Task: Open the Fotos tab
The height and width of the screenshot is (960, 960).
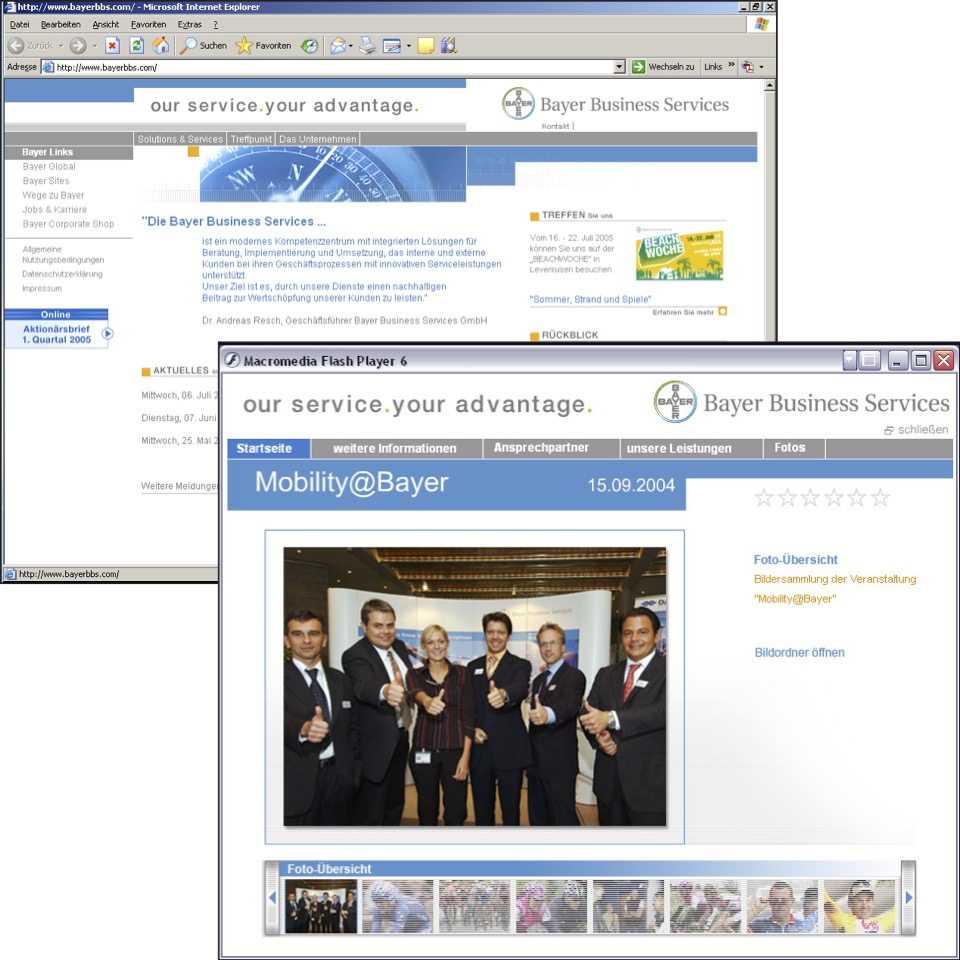Action: [x=794, y=448]
